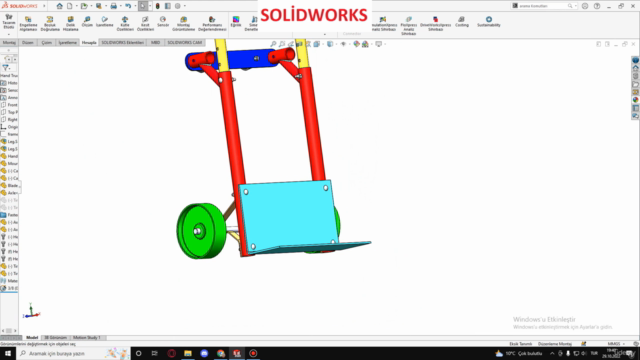640x360 pixels.
Task: Open dropdown arrow next to Save icon
Action: click(105, 6)
